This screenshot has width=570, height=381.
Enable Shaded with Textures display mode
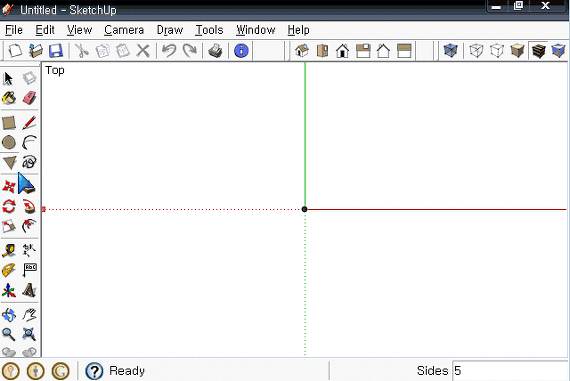(538, 51)
